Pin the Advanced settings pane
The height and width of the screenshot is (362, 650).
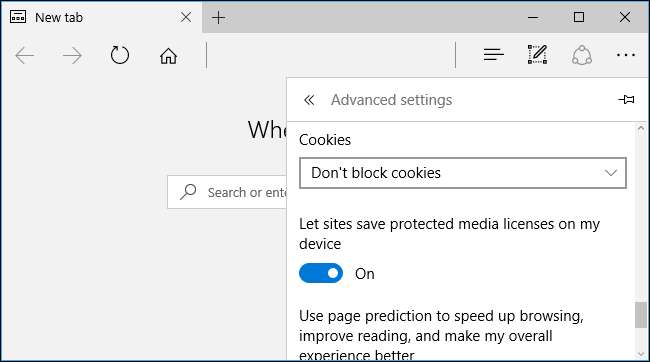coord(626,100)
